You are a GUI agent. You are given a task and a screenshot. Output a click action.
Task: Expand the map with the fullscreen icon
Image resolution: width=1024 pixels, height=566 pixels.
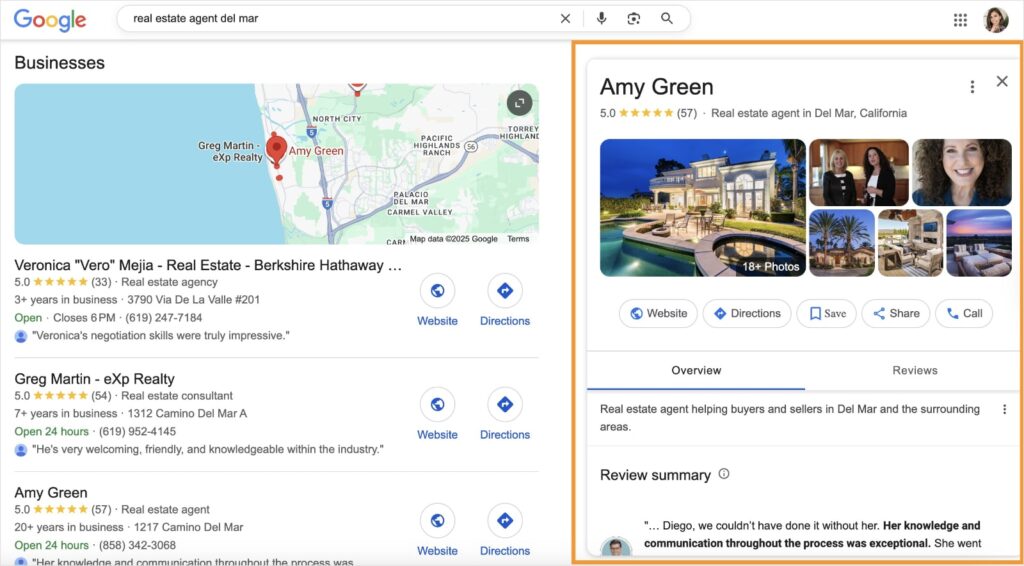pos(519,102)
